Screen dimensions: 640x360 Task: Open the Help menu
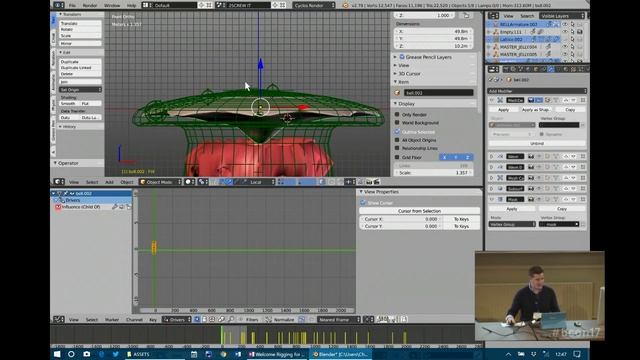pyautogui.click(x=131, y=6)
